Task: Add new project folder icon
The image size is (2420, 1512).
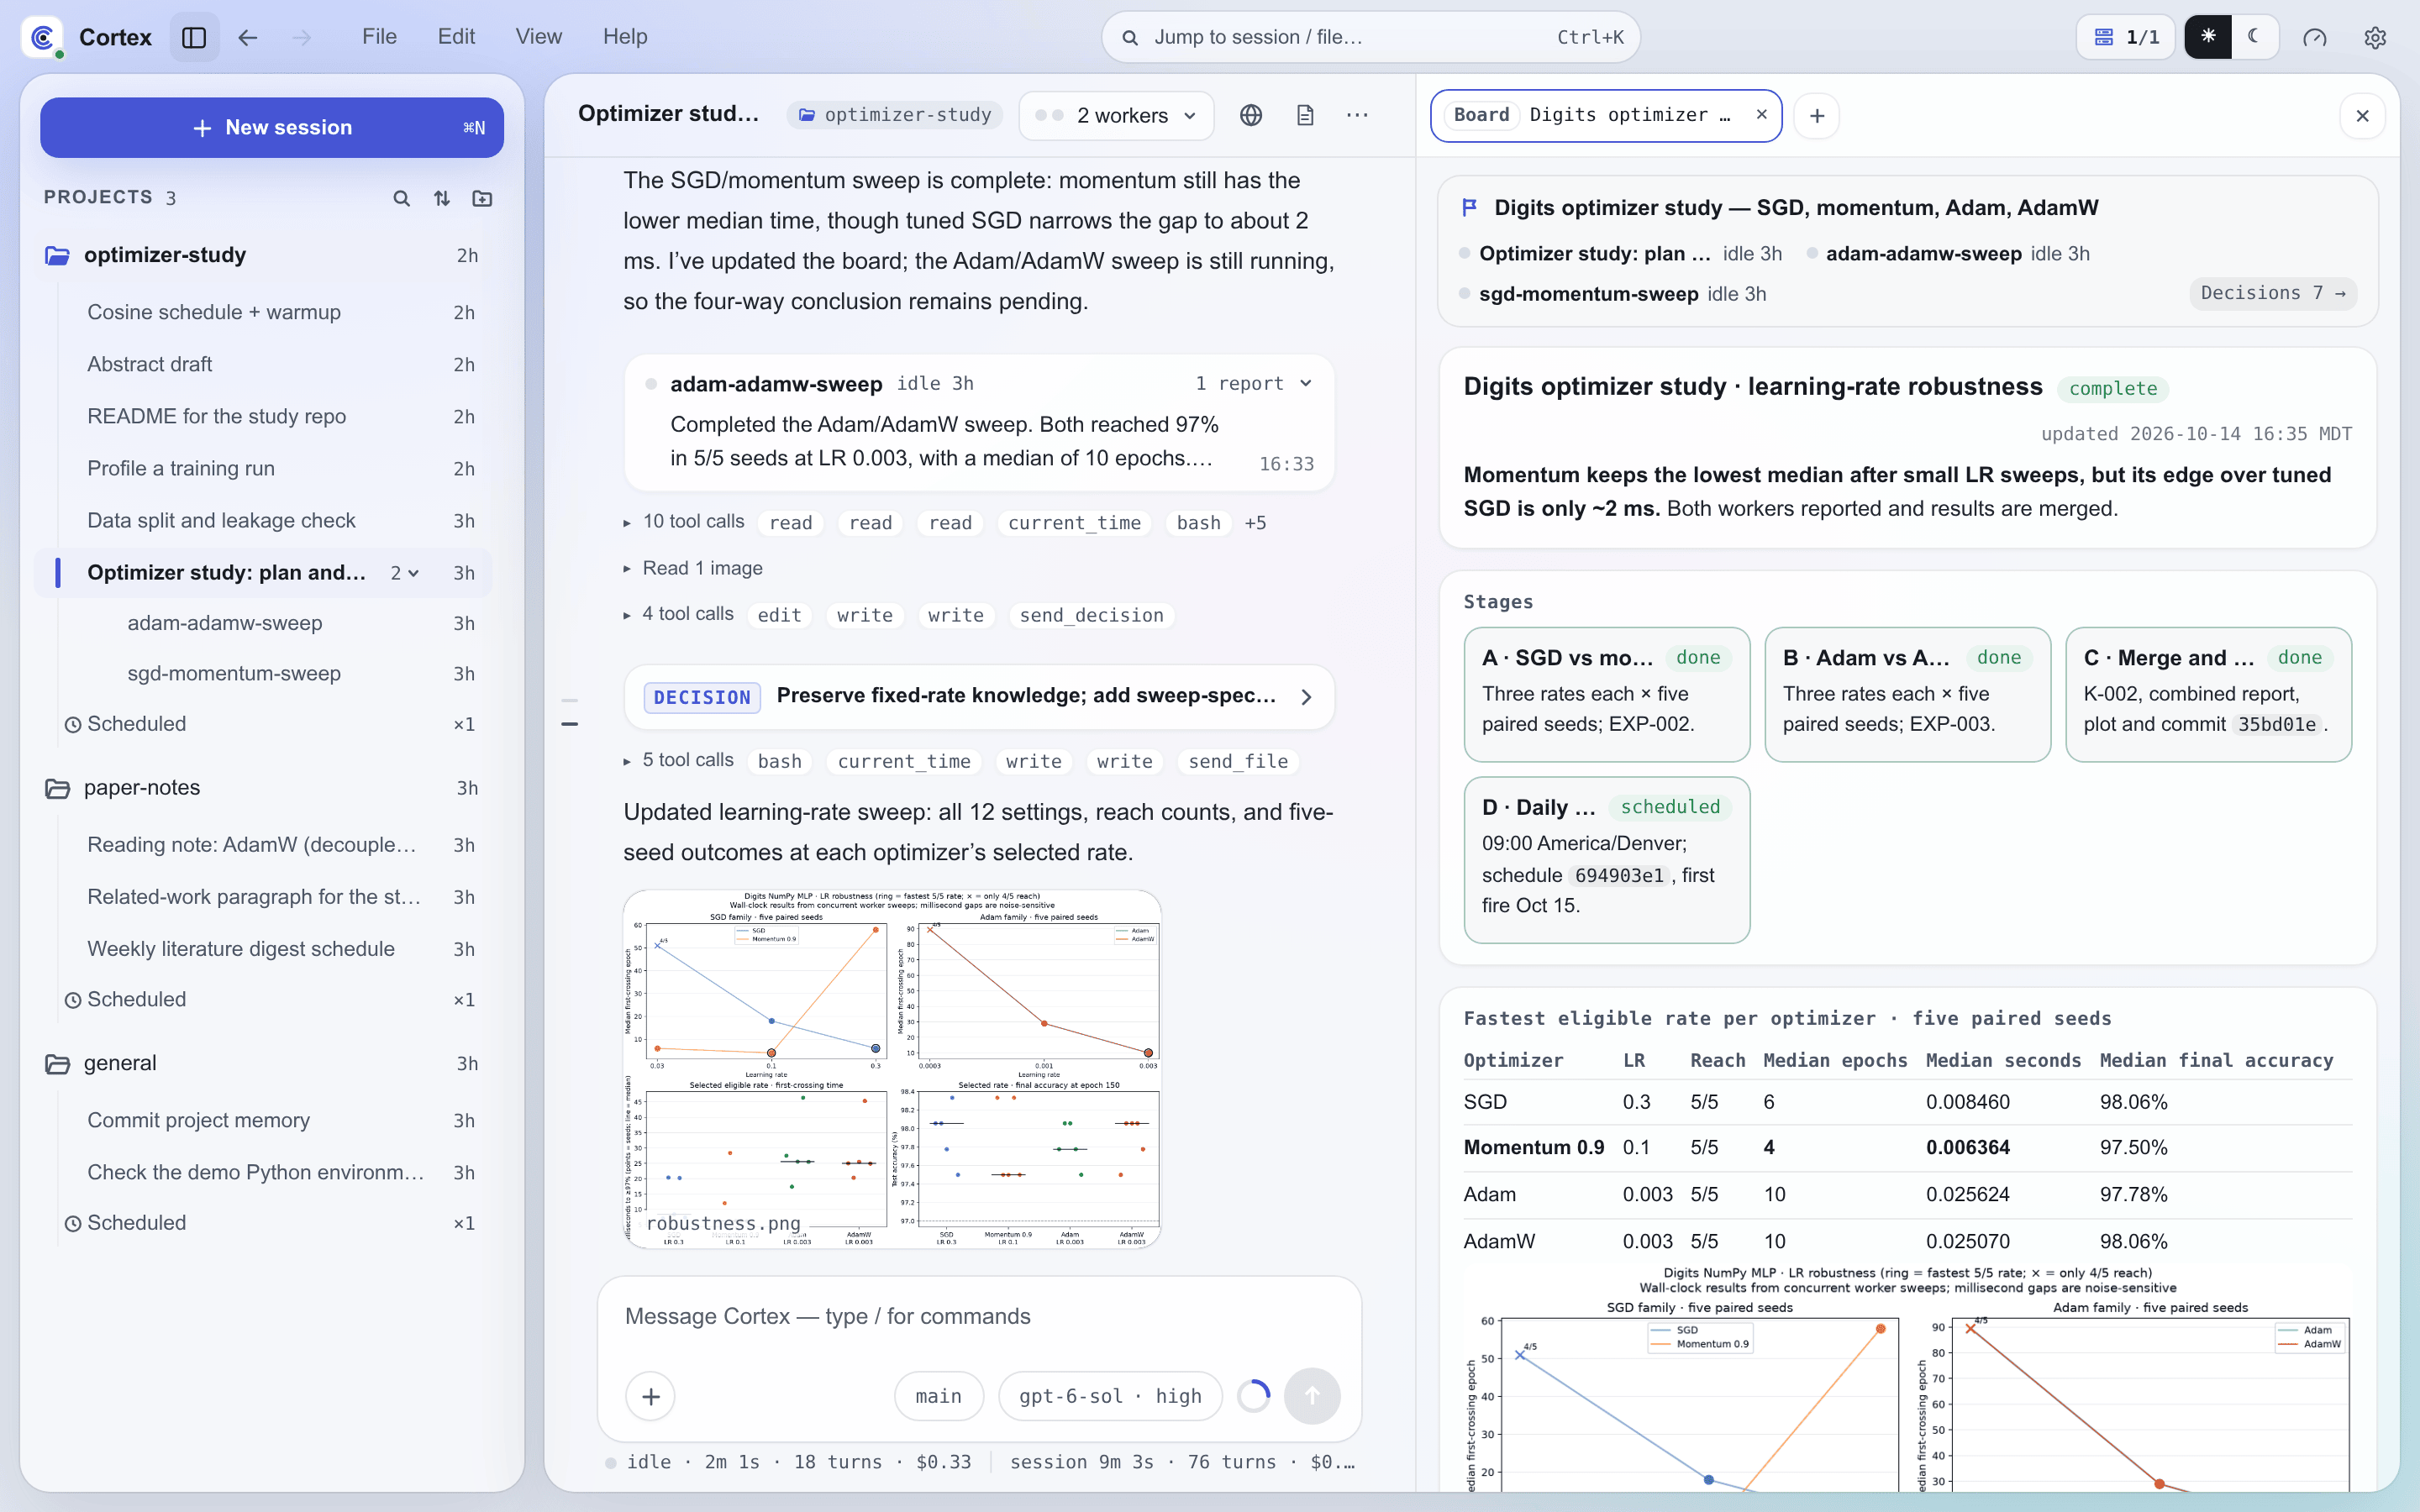Action: click(482, 198)
